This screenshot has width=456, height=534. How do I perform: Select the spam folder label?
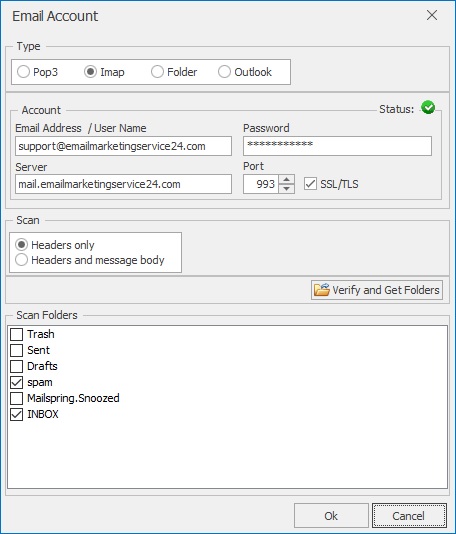(40, 382)
